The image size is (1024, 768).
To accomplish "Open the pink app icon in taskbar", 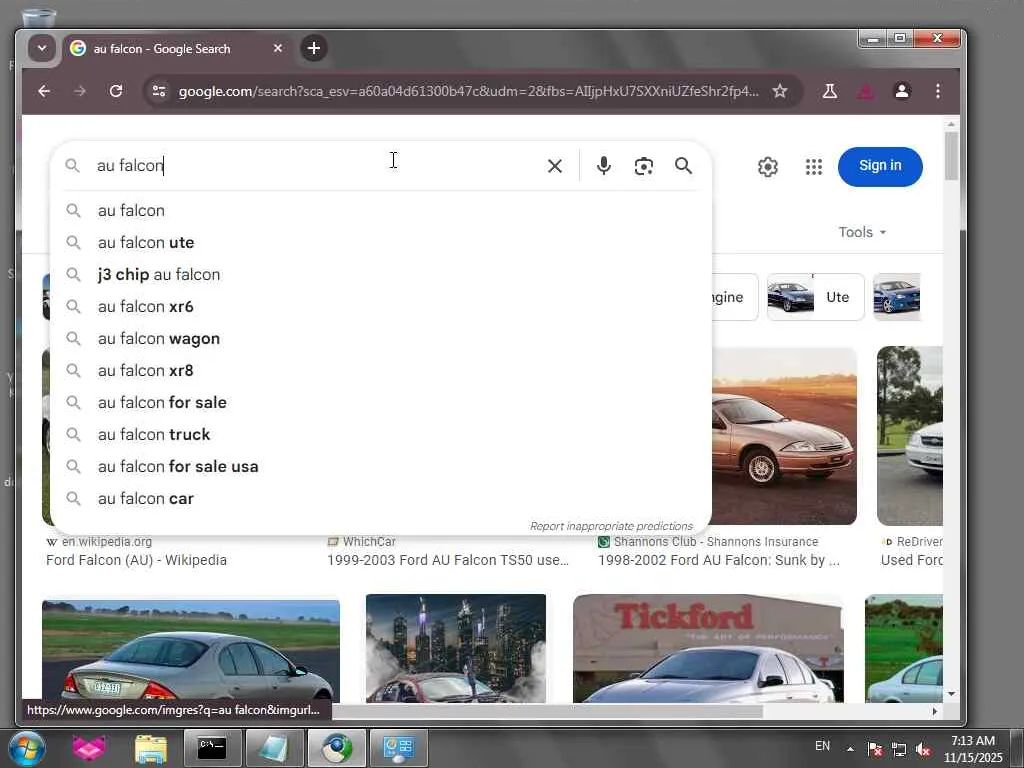I will tap(89, 748).
